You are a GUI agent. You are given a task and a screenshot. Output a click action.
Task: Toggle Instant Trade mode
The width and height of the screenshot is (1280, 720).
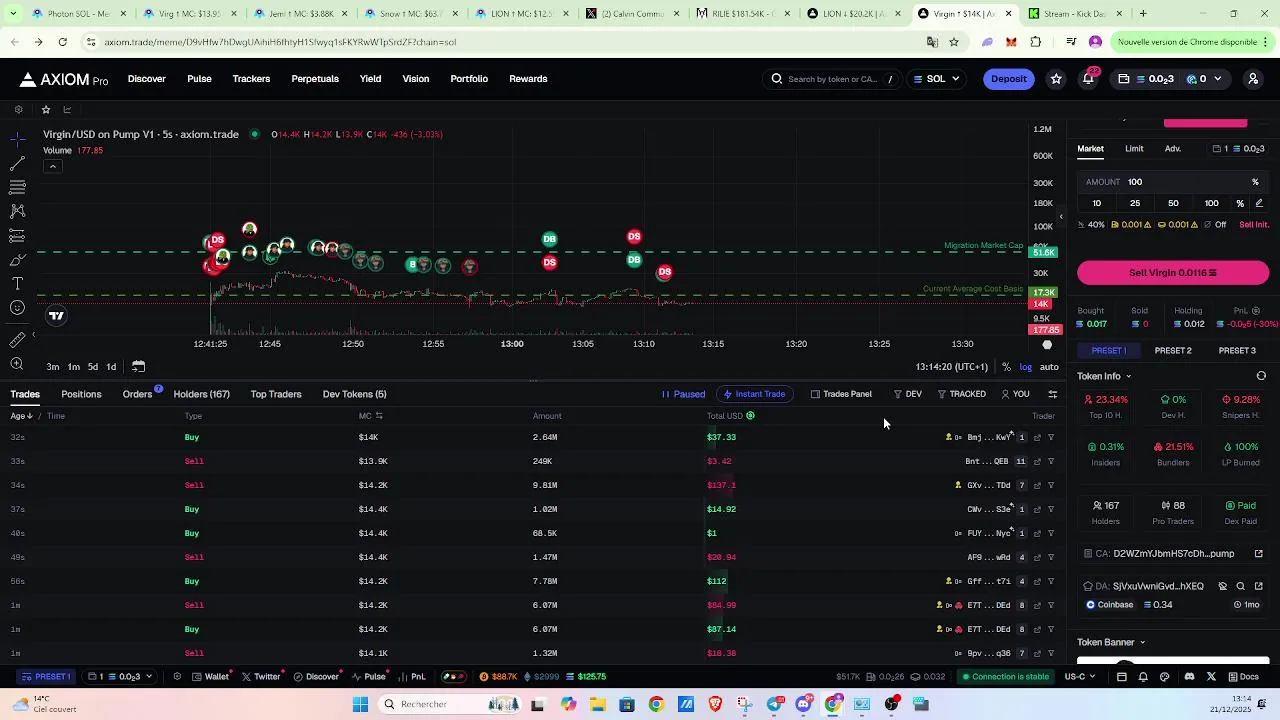[754, 394]
